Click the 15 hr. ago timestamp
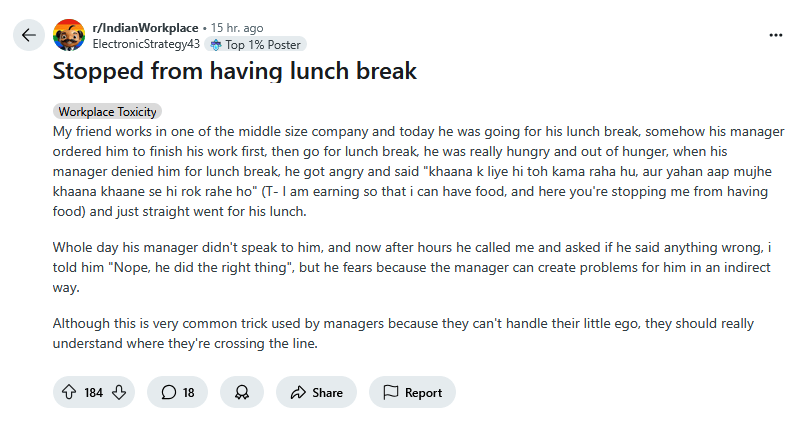The height and width of the screenshot is (423, 798). pos(237,28)
